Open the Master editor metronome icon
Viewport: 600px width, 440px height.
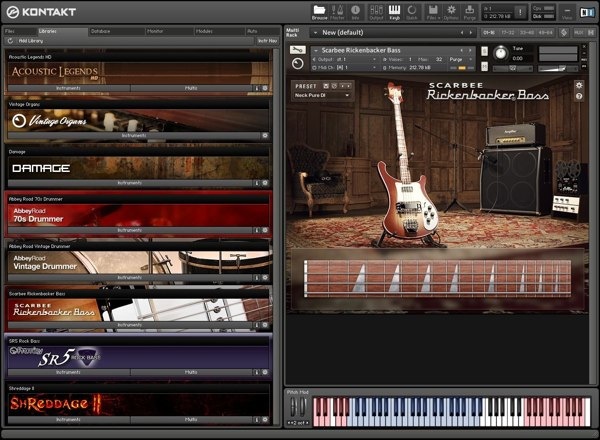[337, 12]
